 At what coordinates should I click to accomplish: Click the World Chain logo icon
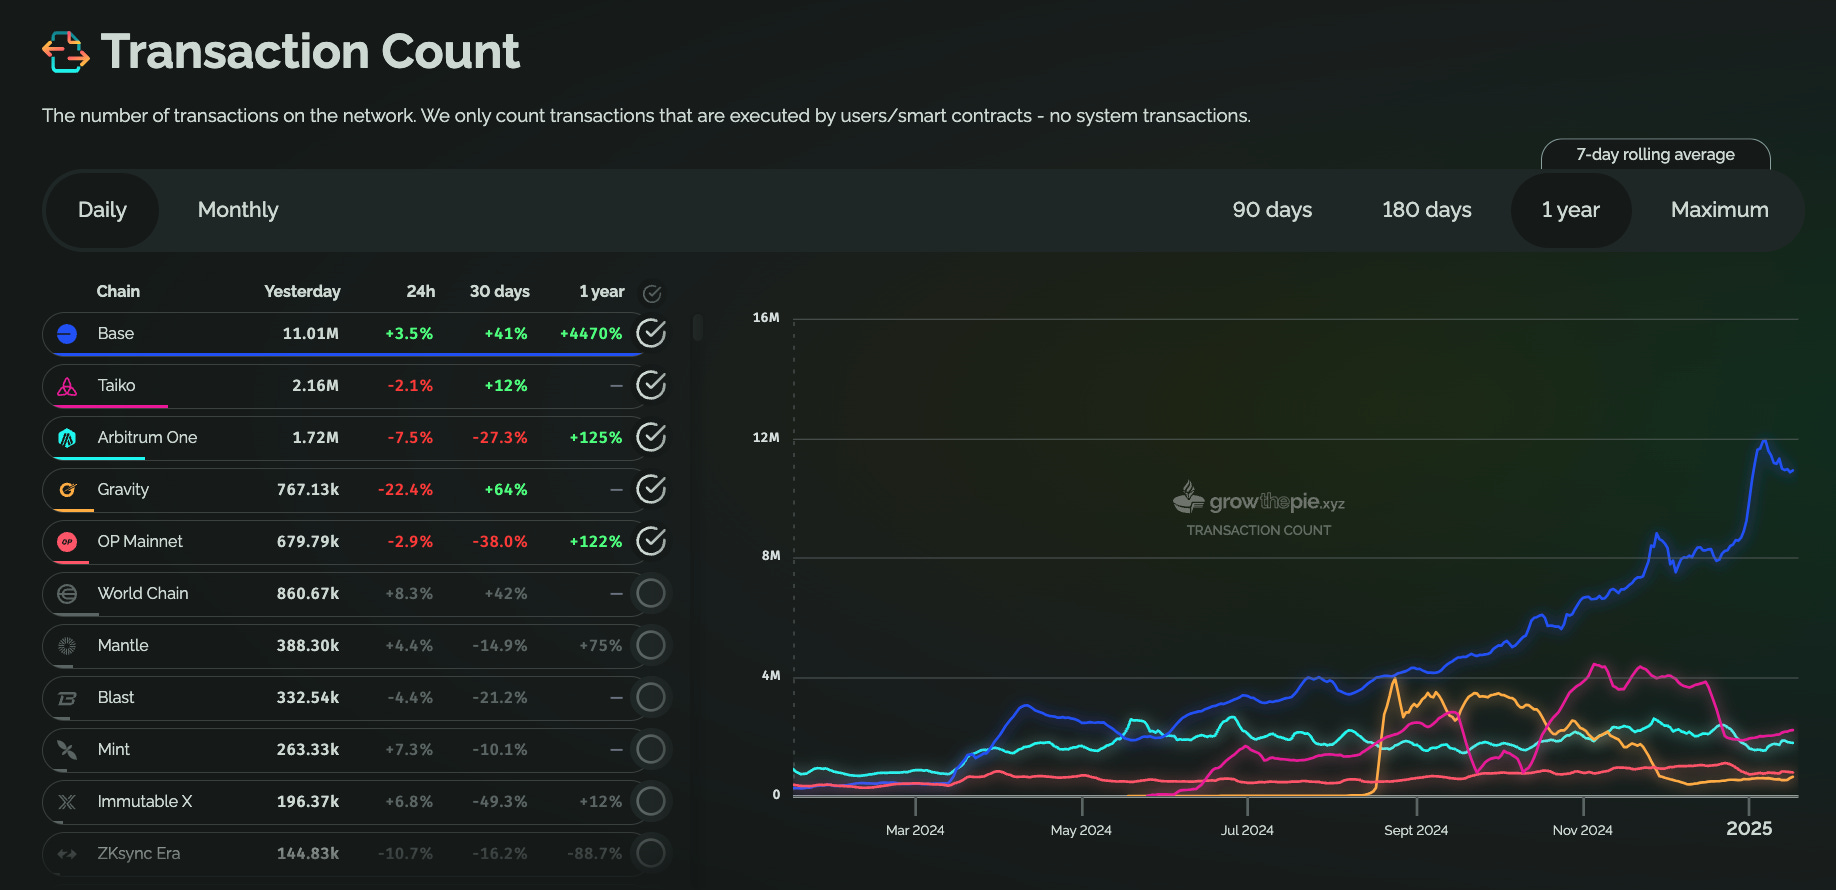click(67, 594)
